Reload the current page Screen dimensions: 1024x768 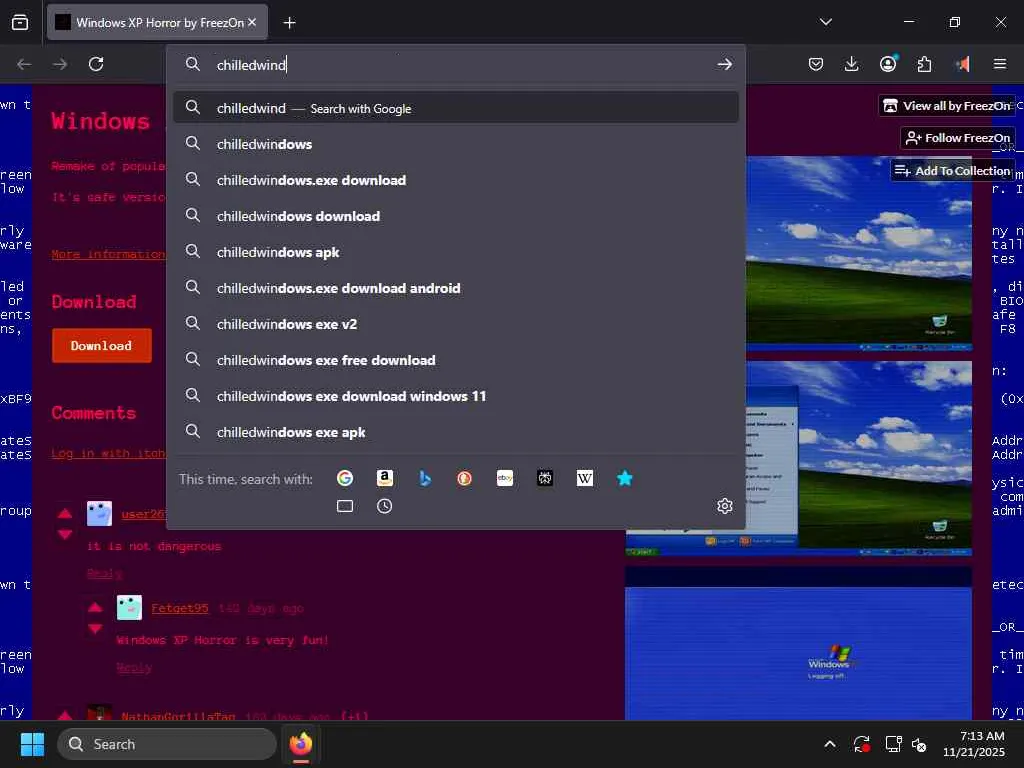pyautogui.click(x=96, y=64)
